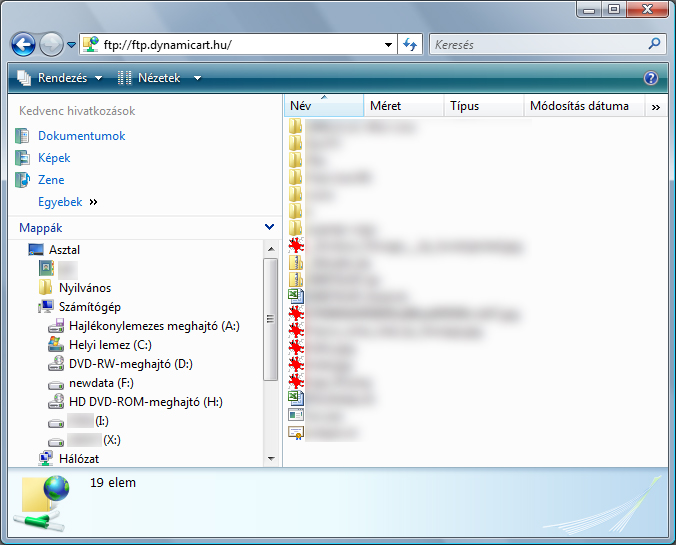Viewport: 676px width, 545px height.
Task: Select the first folder icon in list
Action: [x=295, y=126]
